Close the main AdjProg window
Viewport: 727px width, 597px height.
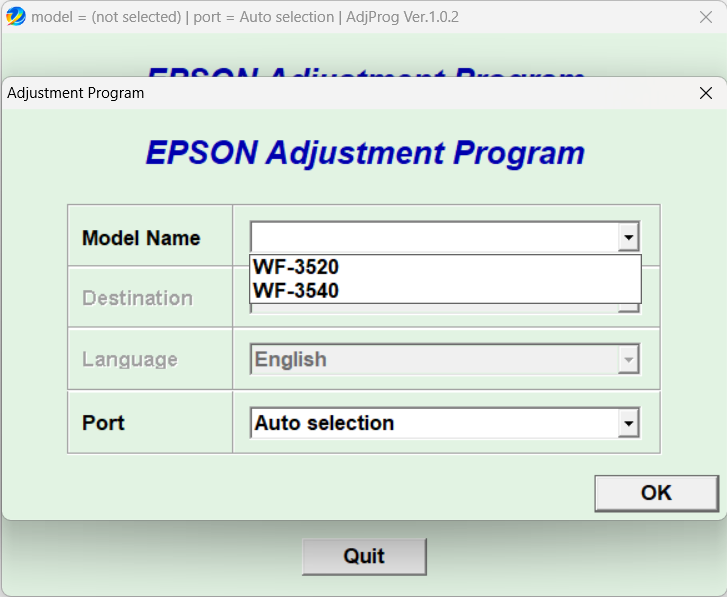[704, 17]
